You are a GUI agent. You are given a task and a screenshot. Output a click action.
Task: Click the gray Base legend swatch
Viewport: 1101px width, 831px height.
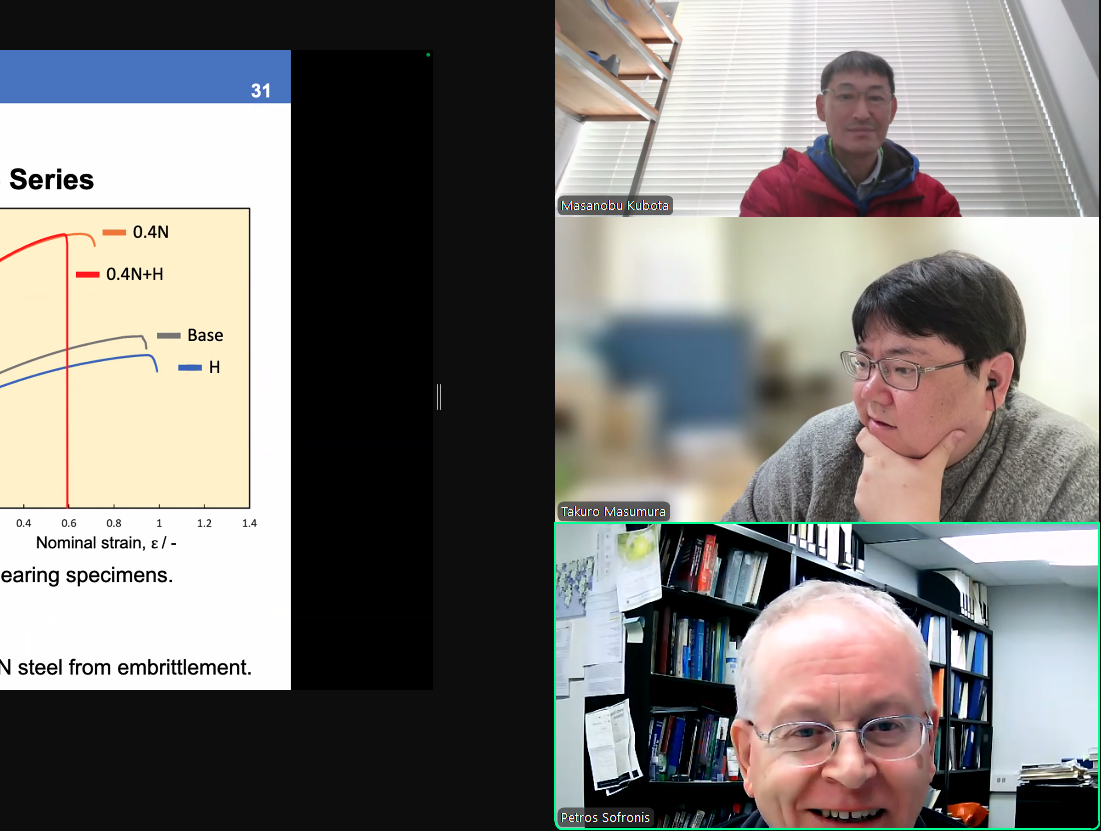[168, 335]
